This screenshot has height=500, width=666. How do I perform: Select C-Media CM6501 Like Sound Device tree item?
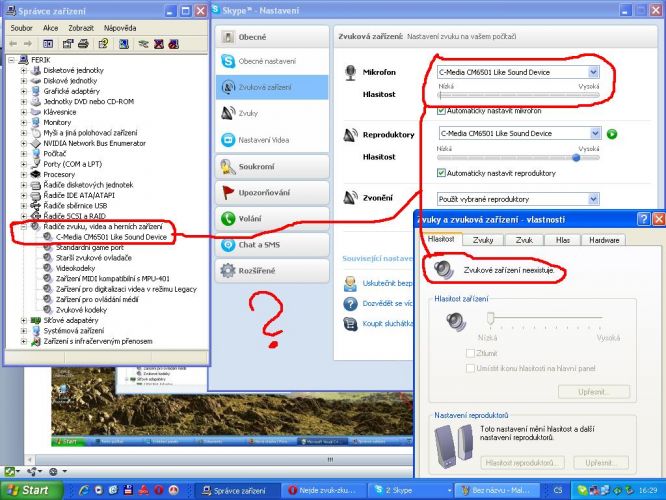pos(111,237)
